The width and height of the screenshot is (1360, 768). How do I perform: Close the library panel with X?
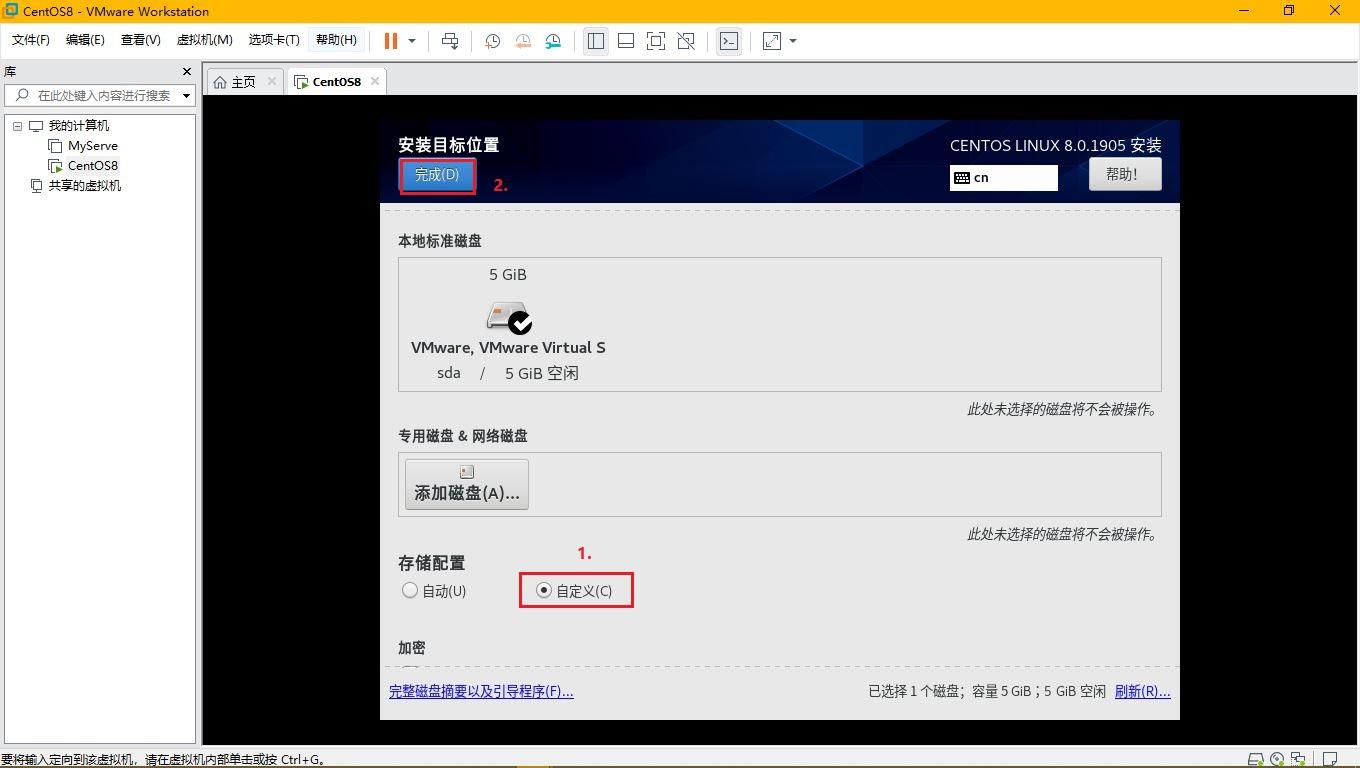[186, 71]
